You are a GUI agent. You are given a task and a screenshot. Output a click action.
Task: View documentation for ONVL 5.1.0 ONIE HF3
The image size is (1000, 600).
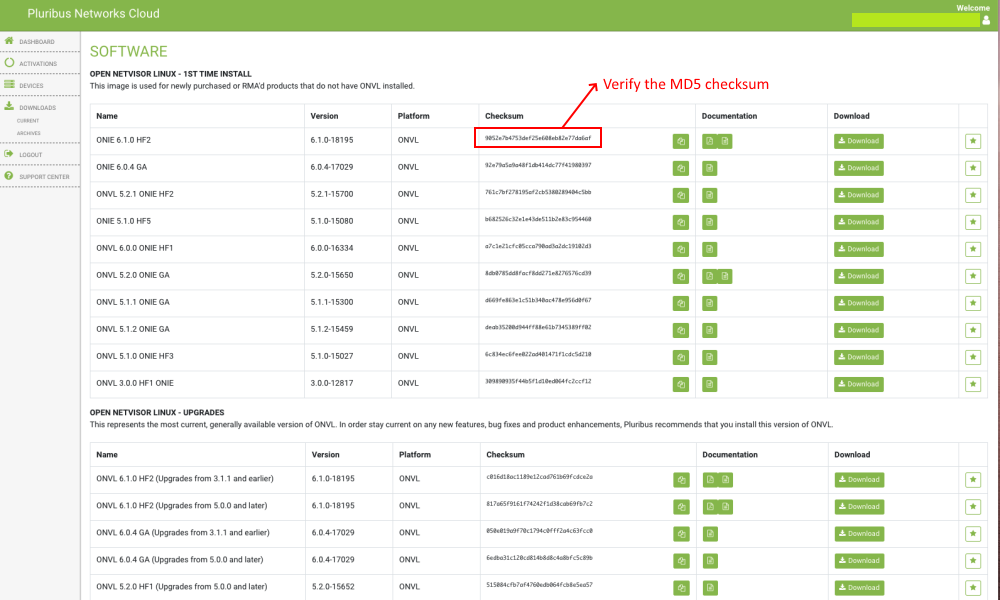(x=709, y=358)
